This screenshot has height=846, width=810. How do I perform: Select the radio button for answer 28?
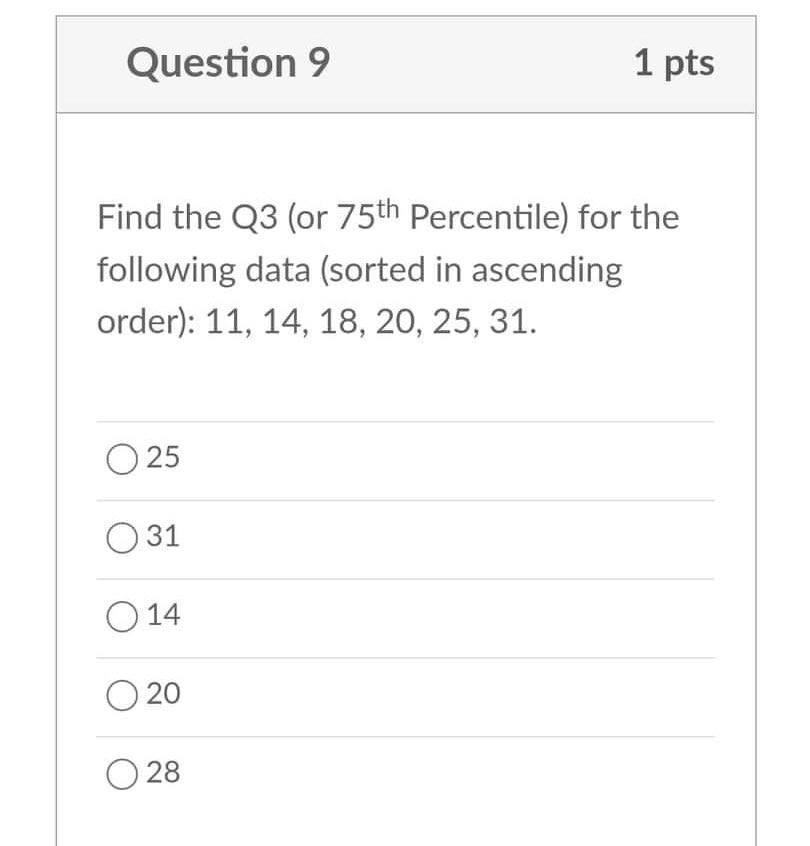tap(121, 772)
